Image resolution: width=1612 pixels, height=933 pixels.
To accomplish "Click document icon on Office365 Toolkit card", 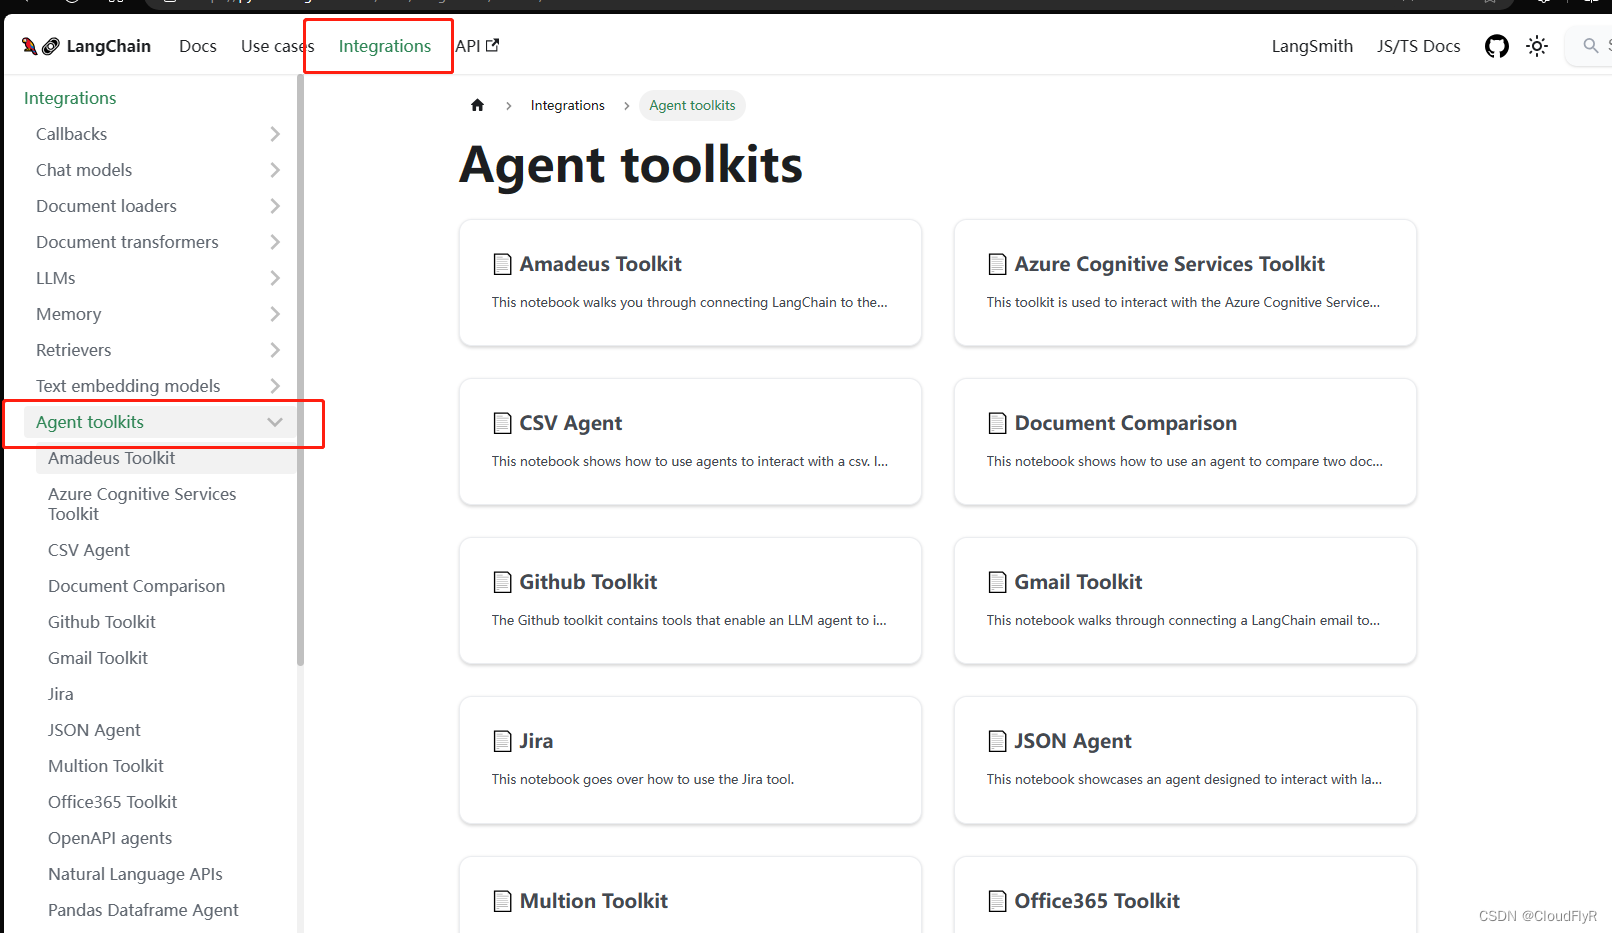I will [997, 901].
